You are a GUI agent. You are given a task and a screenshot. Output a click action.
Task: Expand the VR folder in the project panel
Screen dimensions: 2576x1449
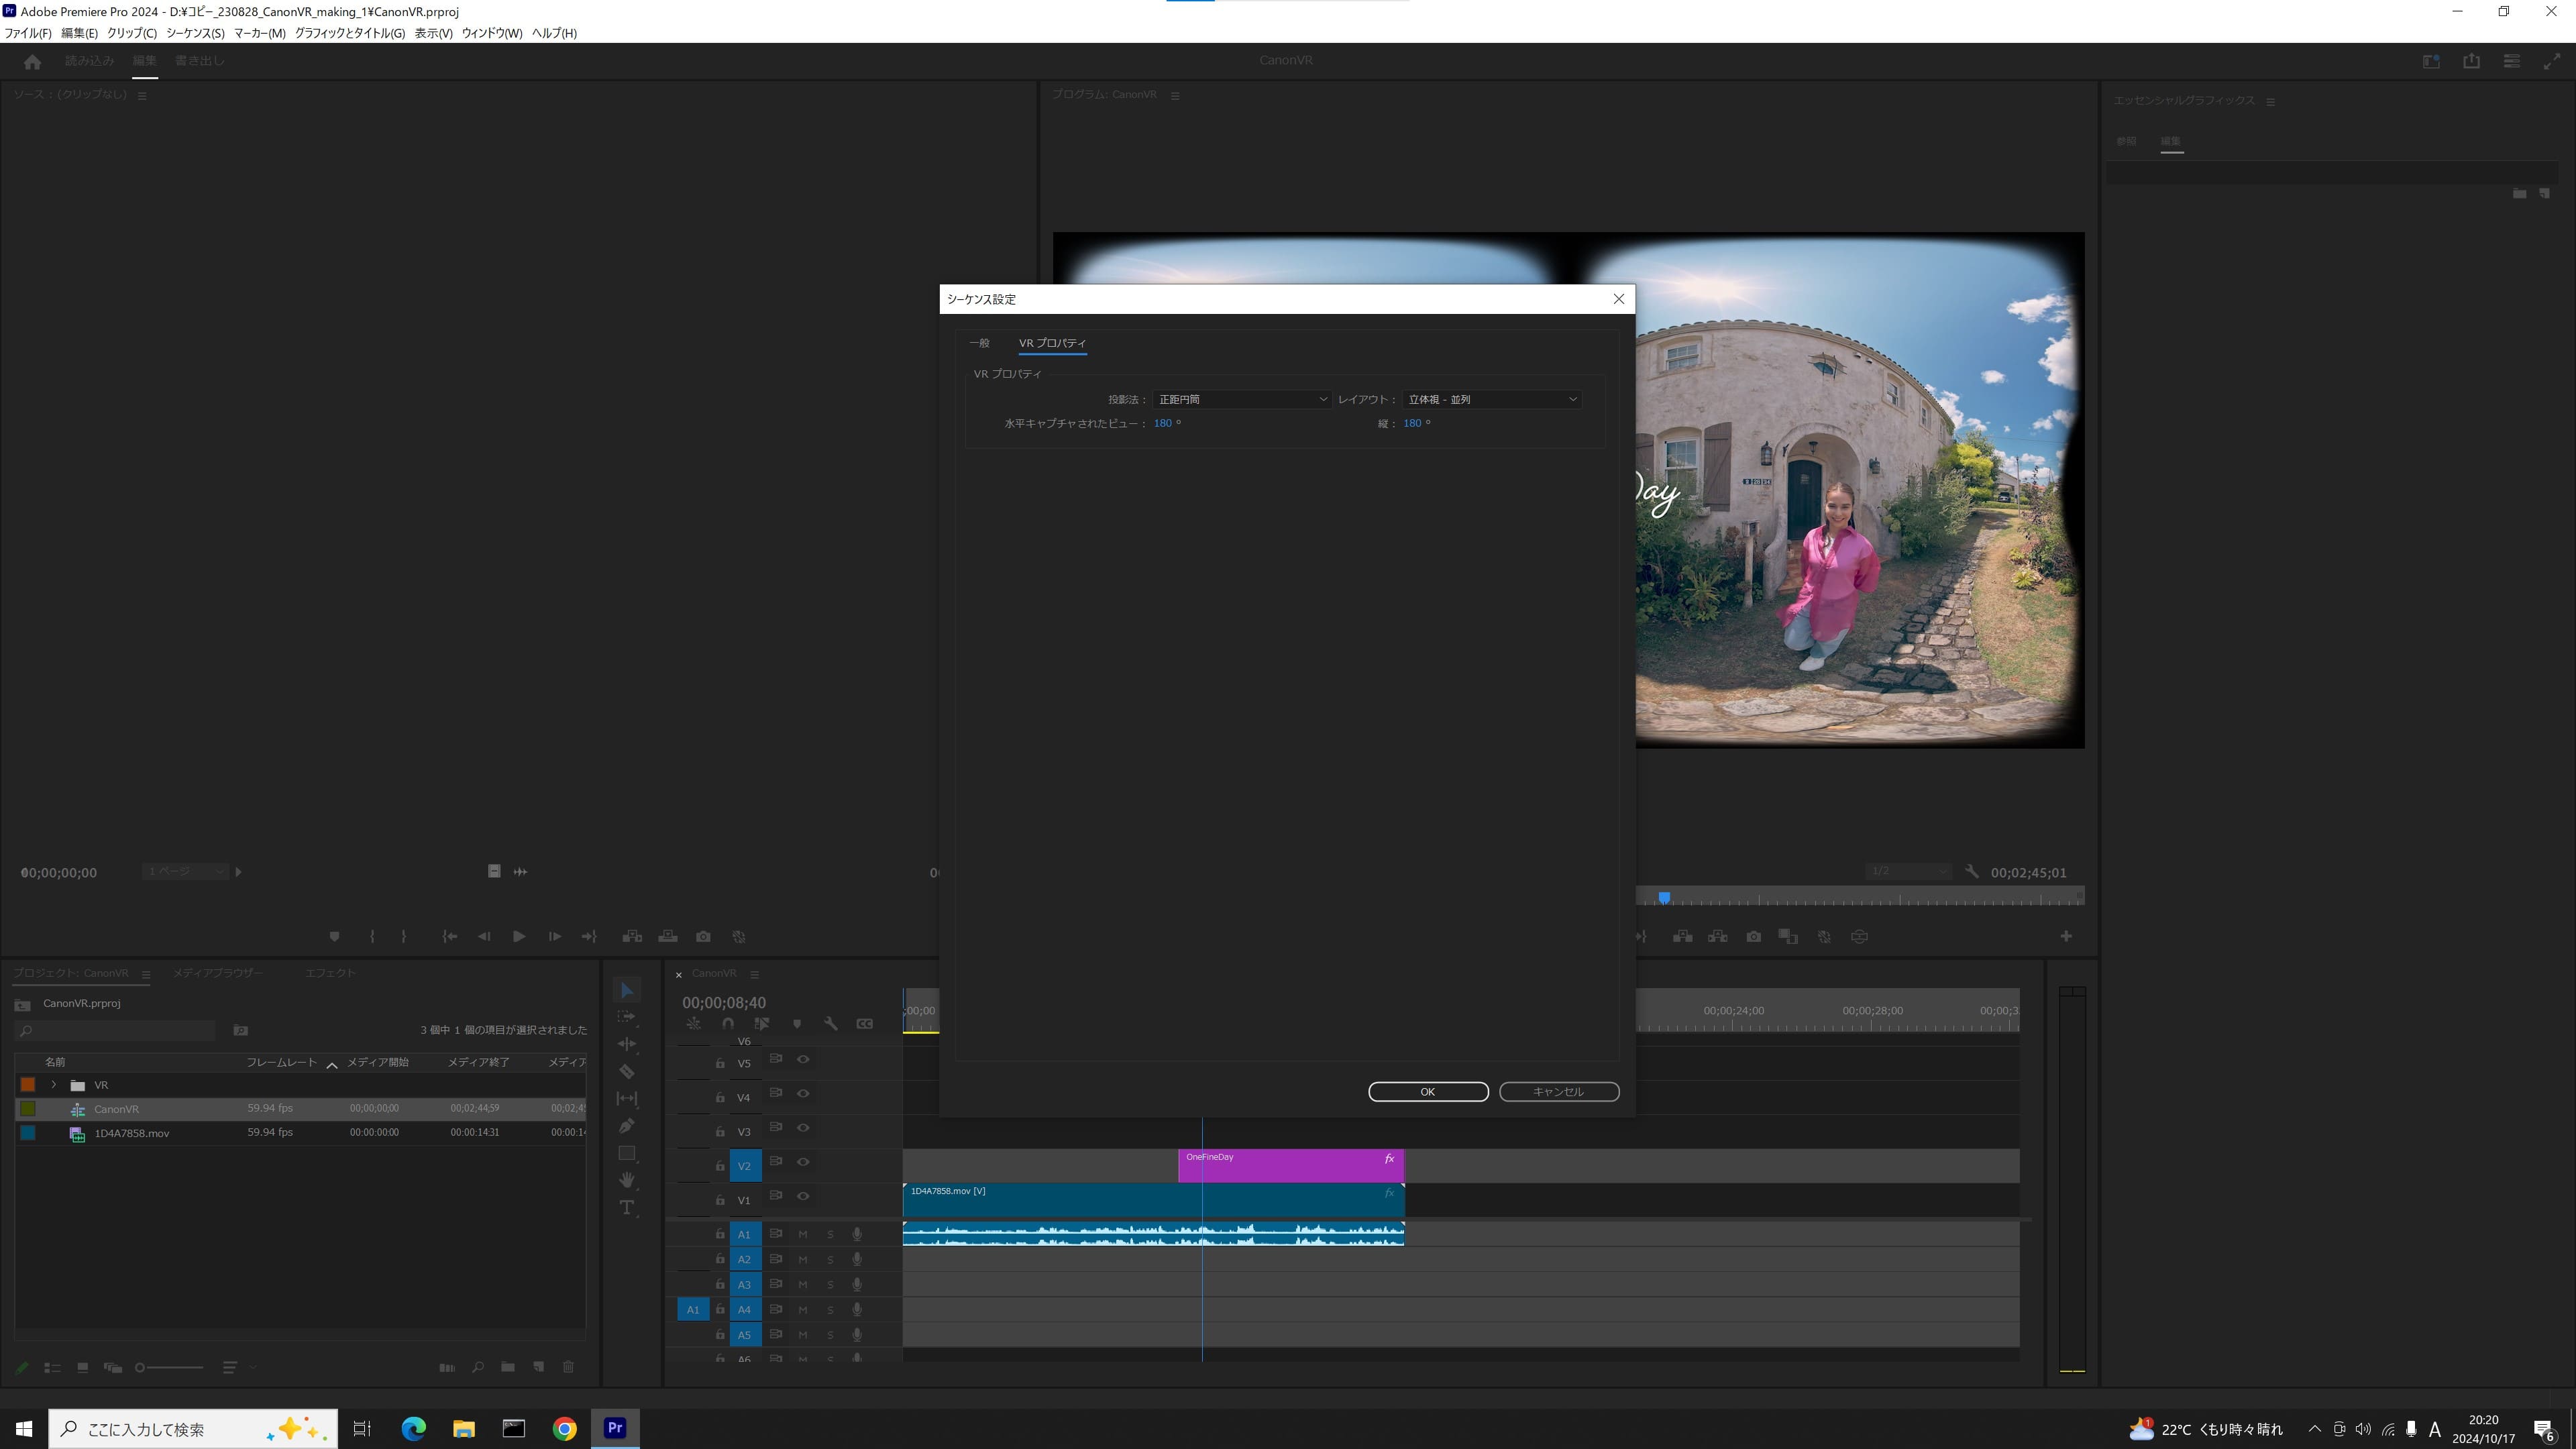(x=54, y=1085)
